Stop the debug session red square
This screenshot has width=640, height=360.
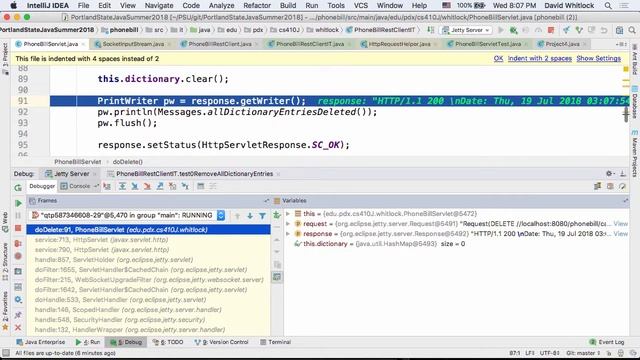18,228
